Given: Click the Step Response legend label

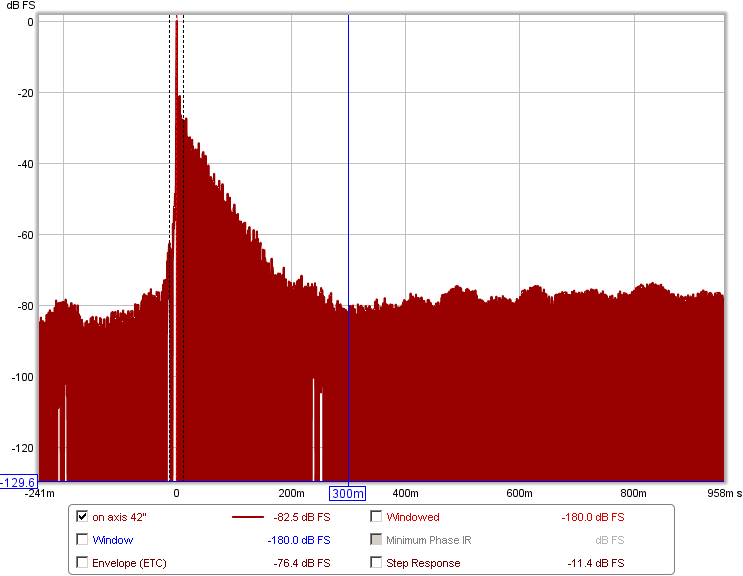Looking at the screenshot, I should (x=423, y=563).
